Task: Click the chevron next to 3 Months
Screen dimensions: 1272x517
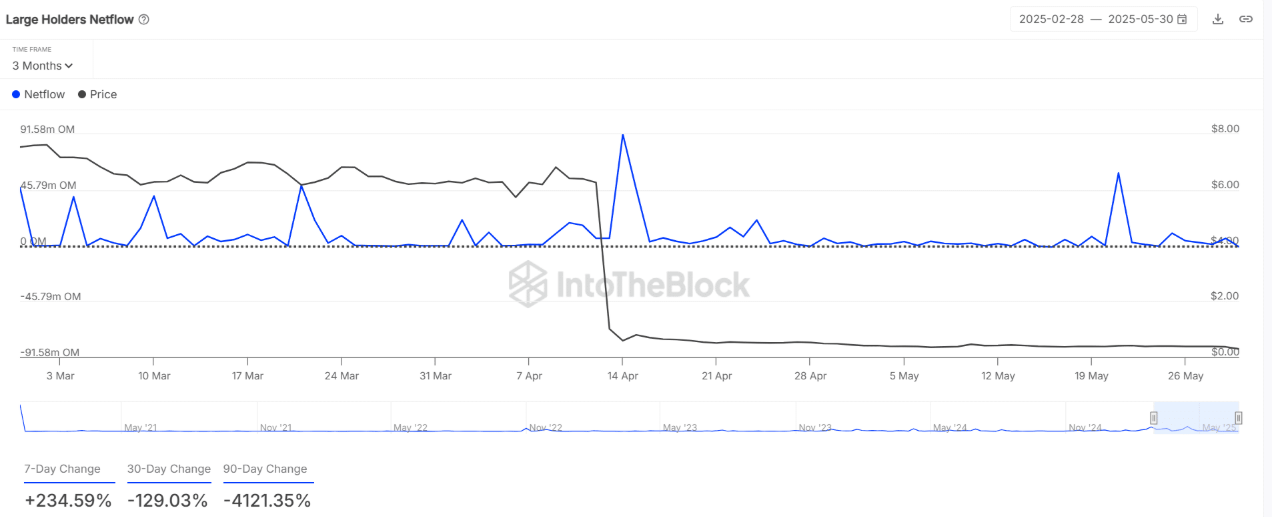Action: point(69,66)
